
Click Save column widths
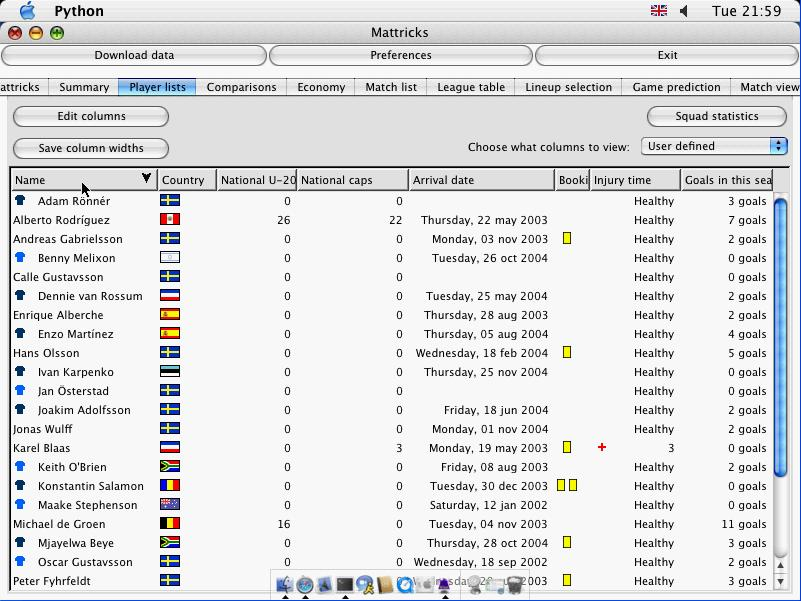click(x=91, y=148)
